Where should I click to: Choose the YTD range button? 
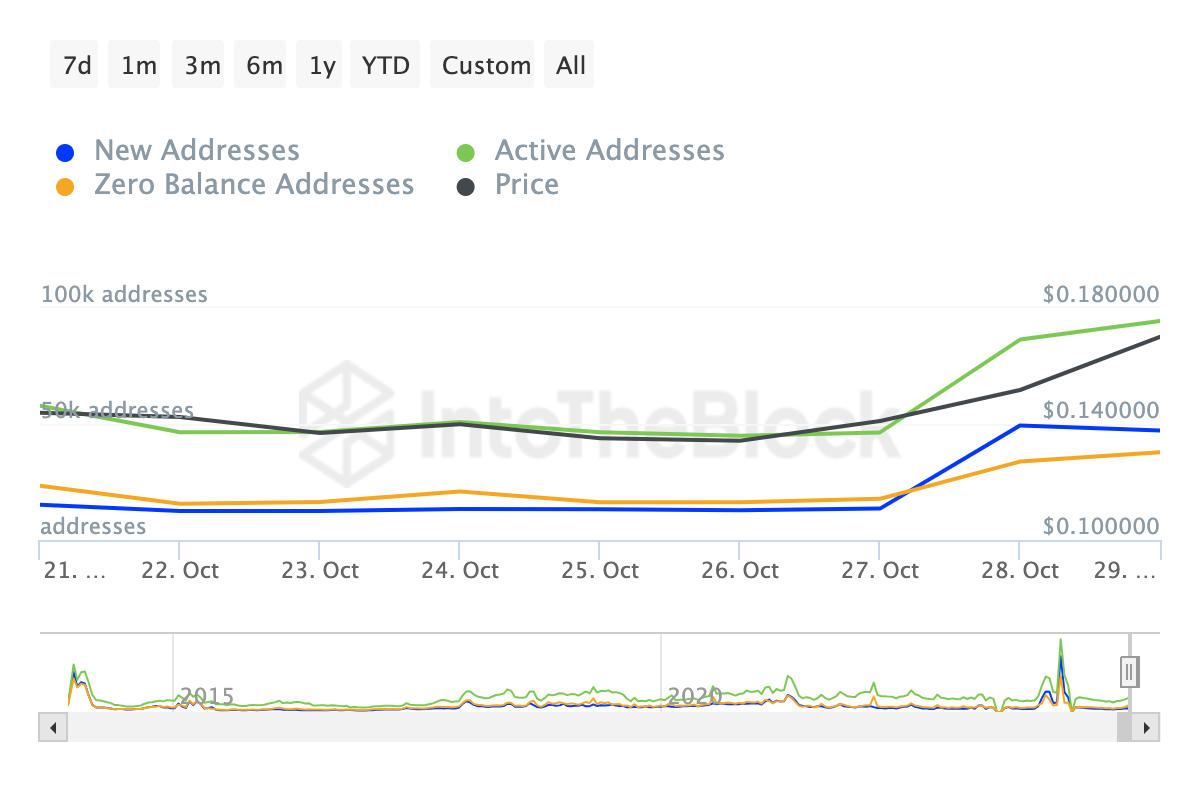pyautogui.click(x=386, y=65)
